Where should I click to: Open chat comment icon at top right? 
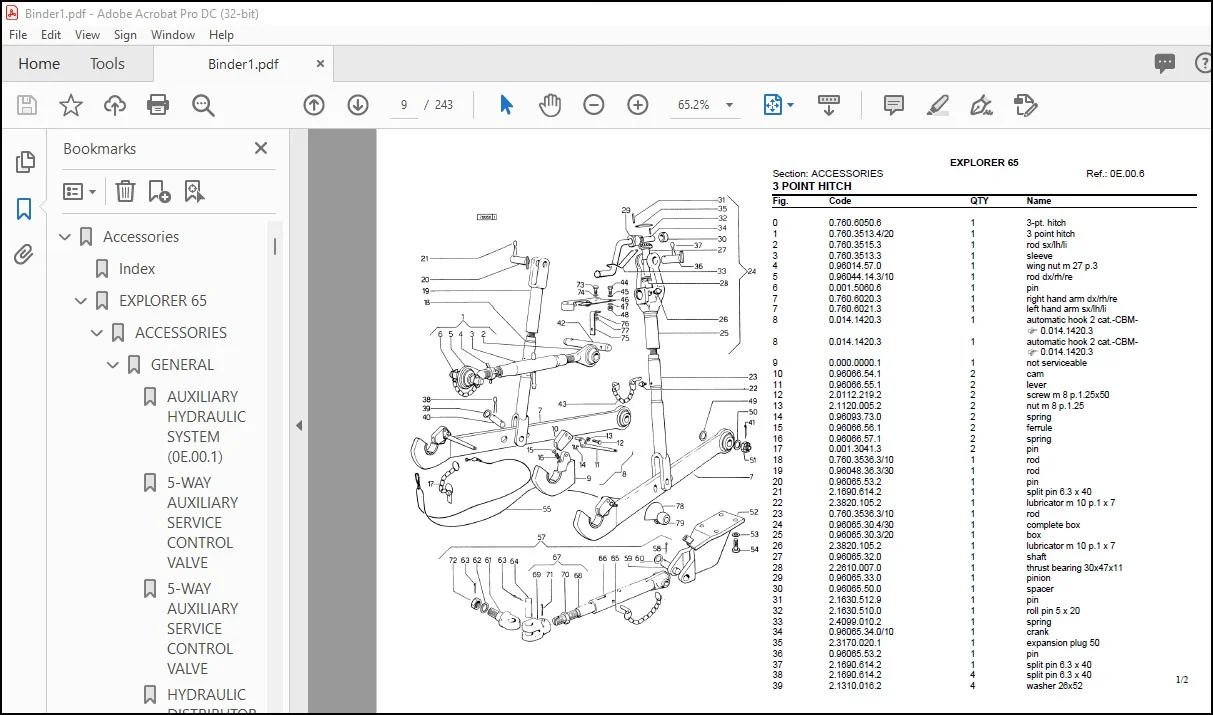coord(1165,63)
